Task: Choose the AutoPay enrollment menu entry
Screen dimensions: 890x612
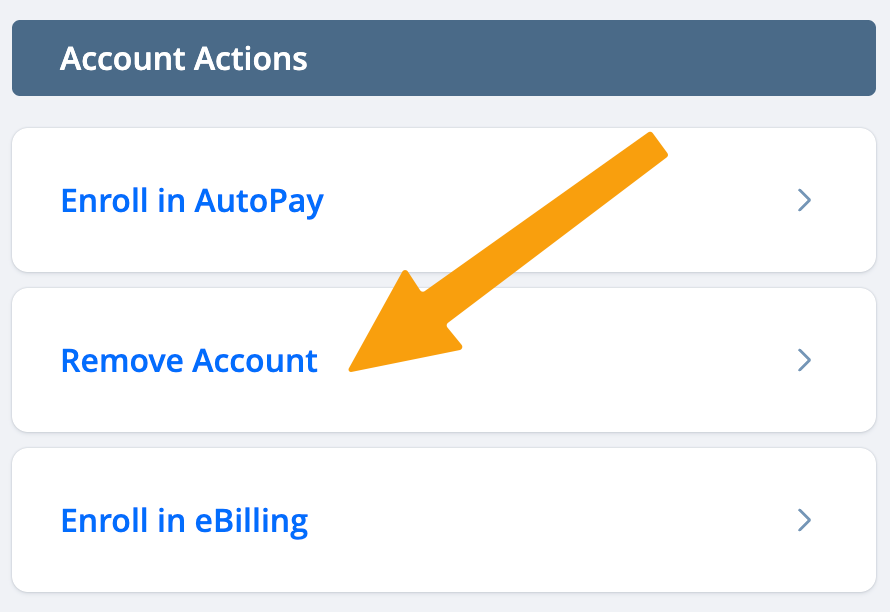Action: point(444,200)
